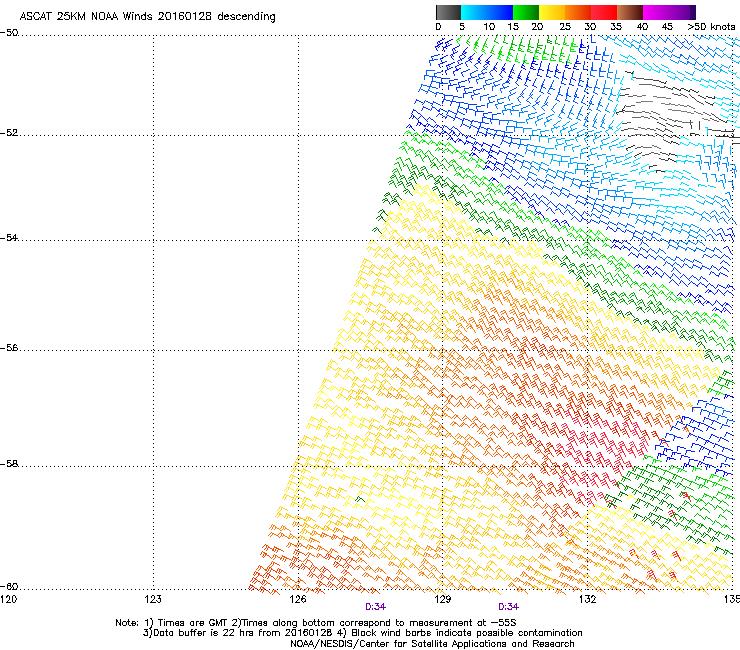Click the latitude label '-50'
This screenshot has width=740, height=650.
click(9, 33)
